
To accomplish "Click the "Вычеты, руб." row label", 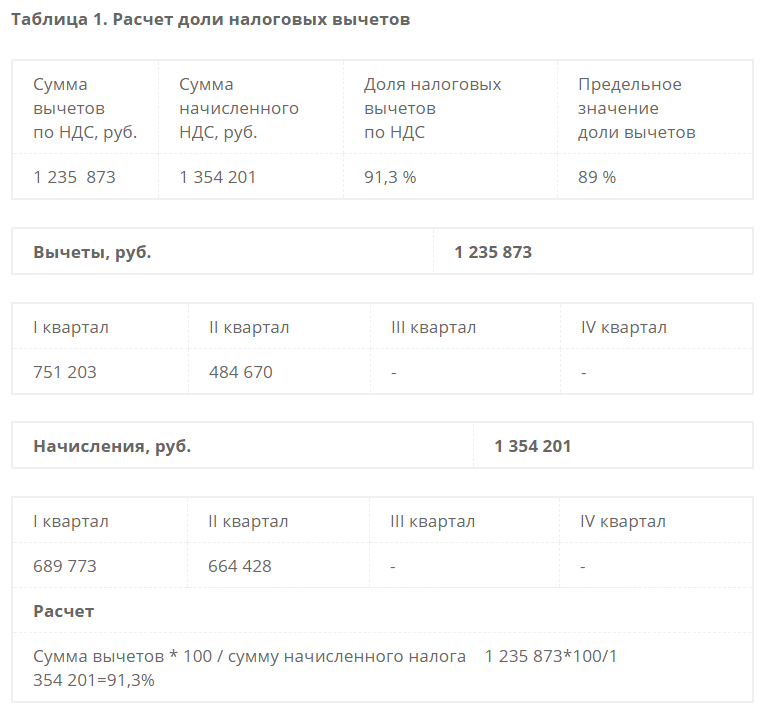I will click(92, 252).
